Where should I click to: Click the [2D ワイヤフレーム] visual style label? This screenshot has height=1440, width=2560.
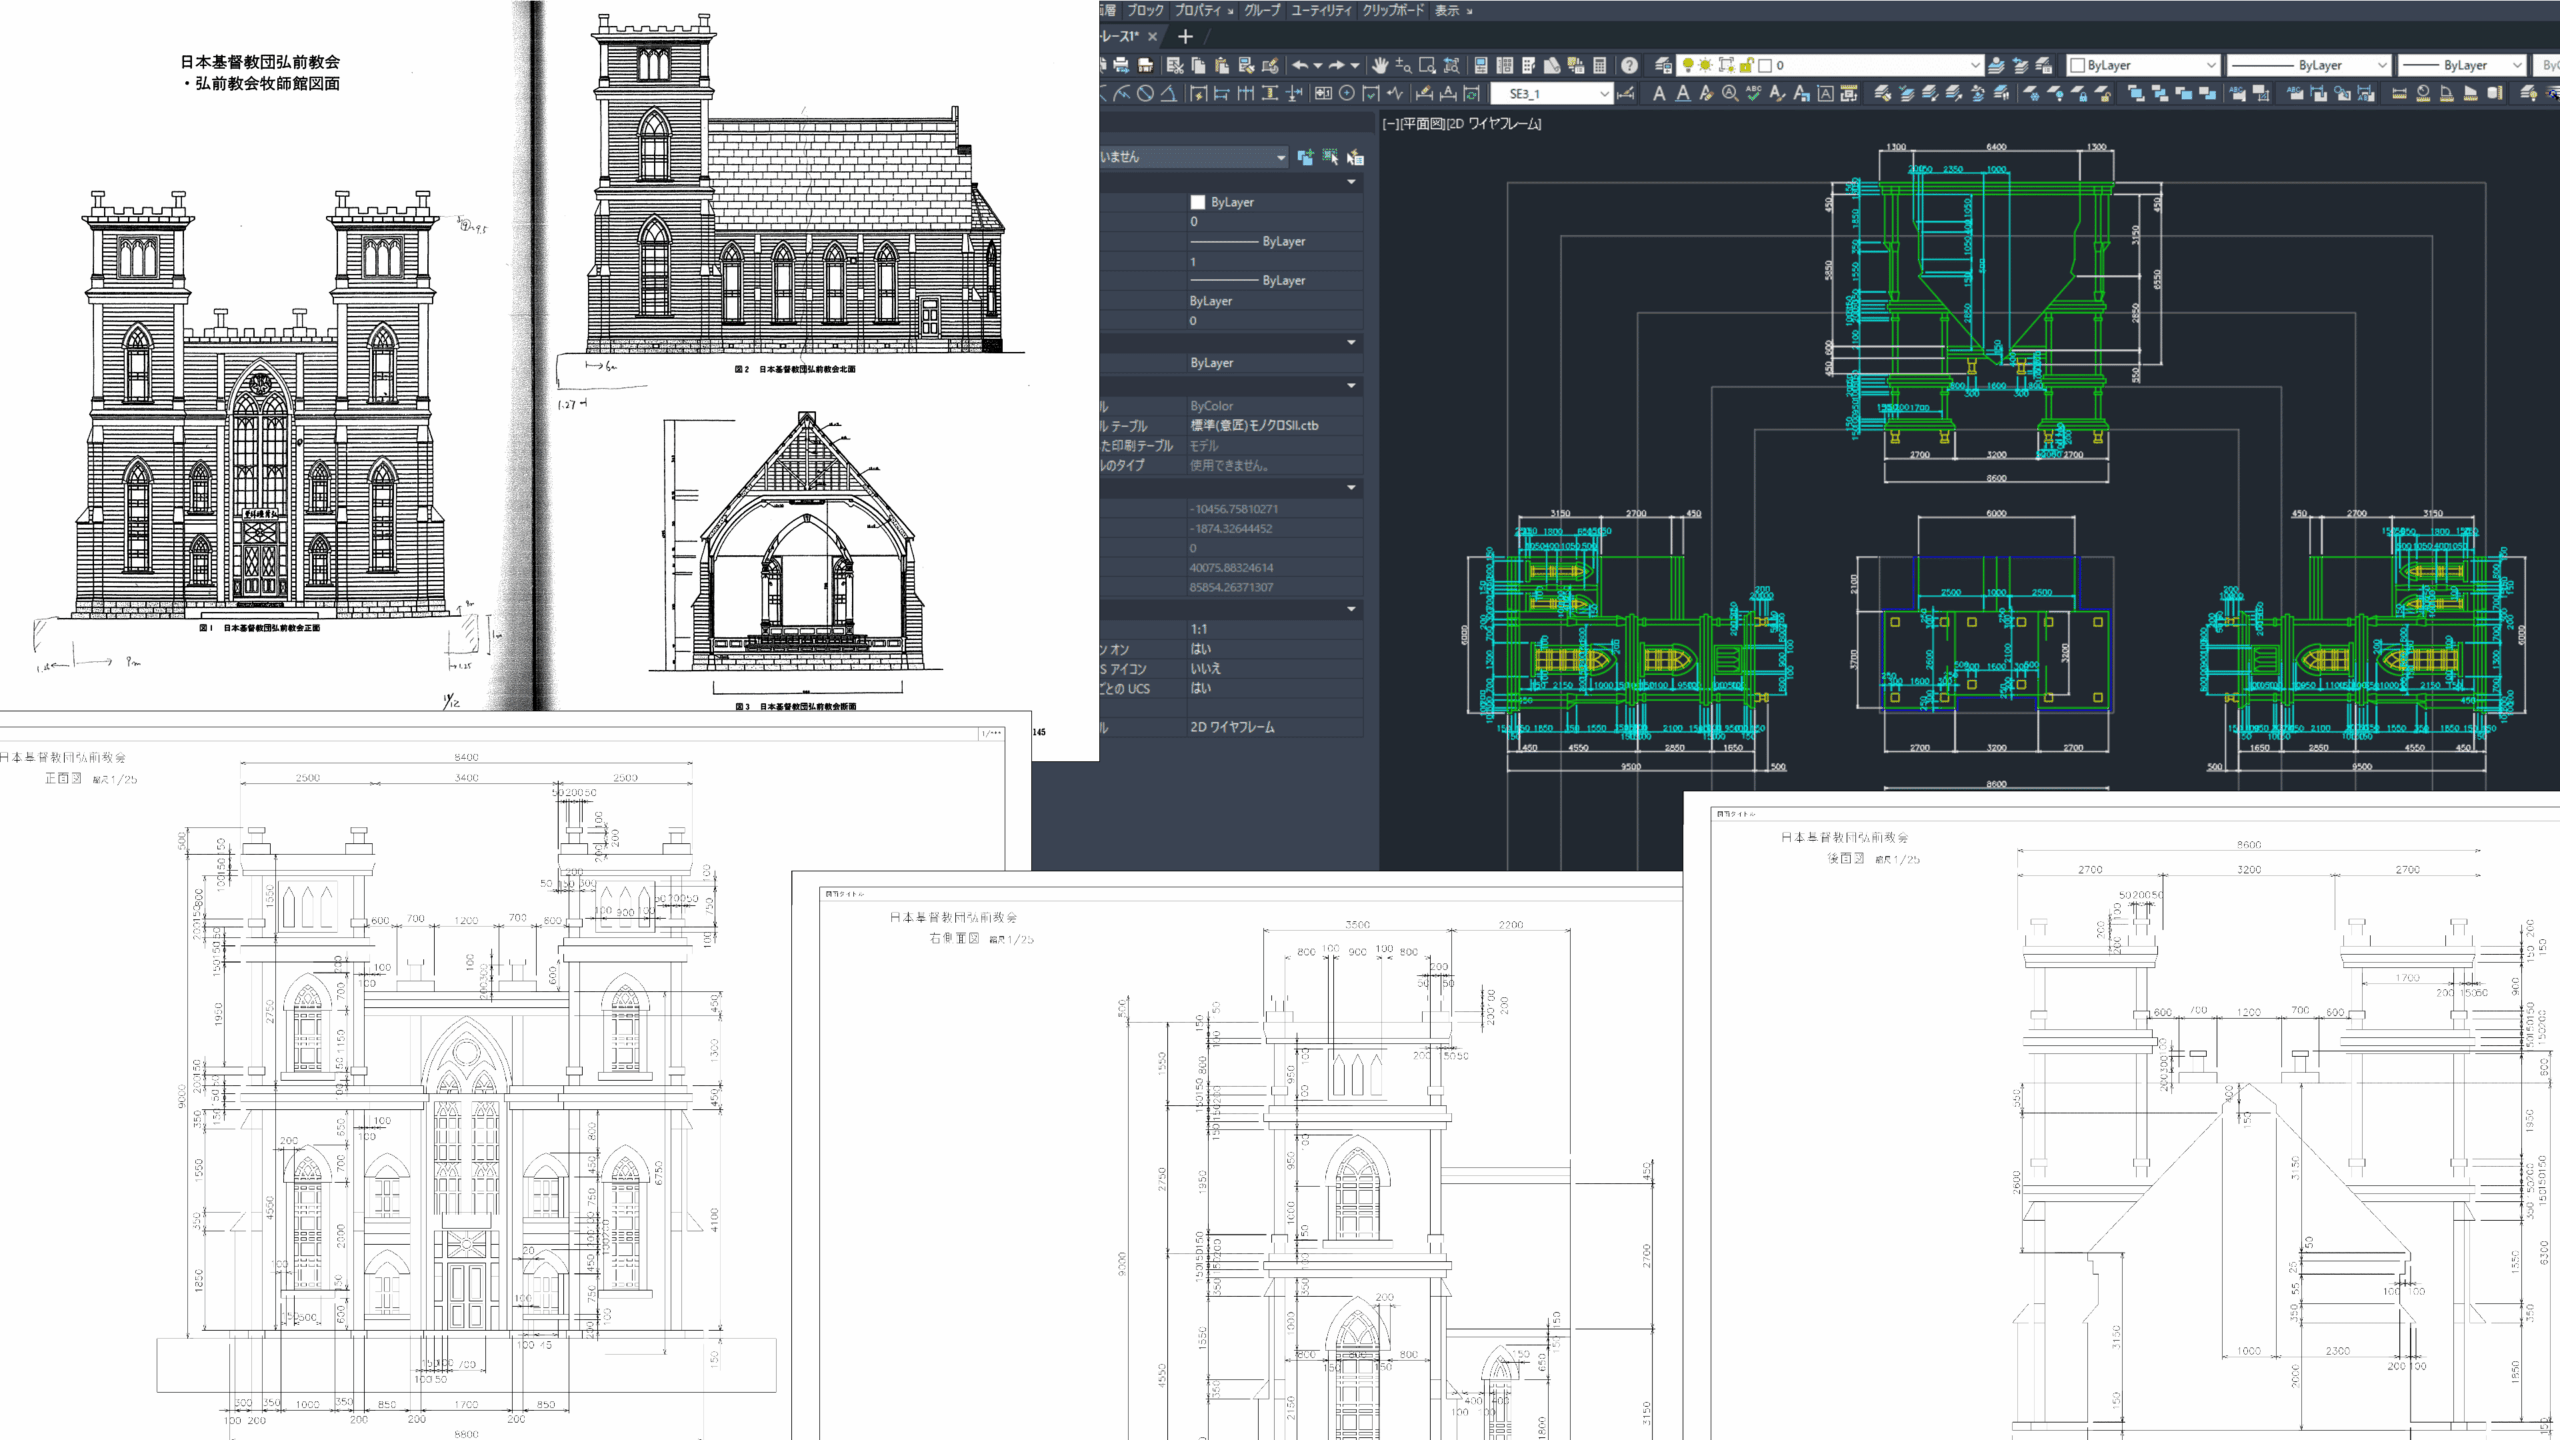point(1494,124)
